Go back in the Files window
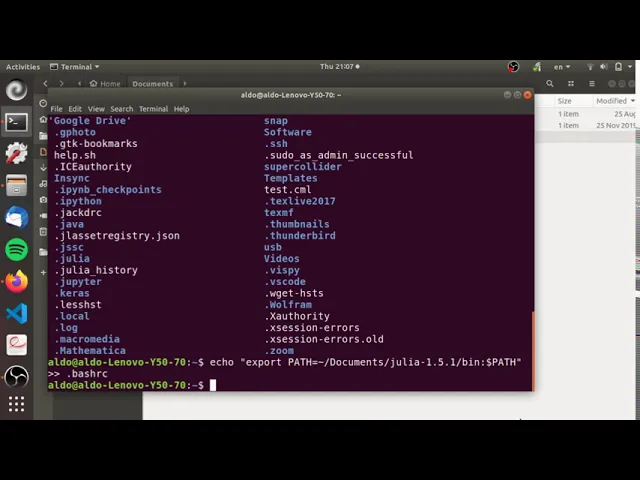 [x=45, y=83]
